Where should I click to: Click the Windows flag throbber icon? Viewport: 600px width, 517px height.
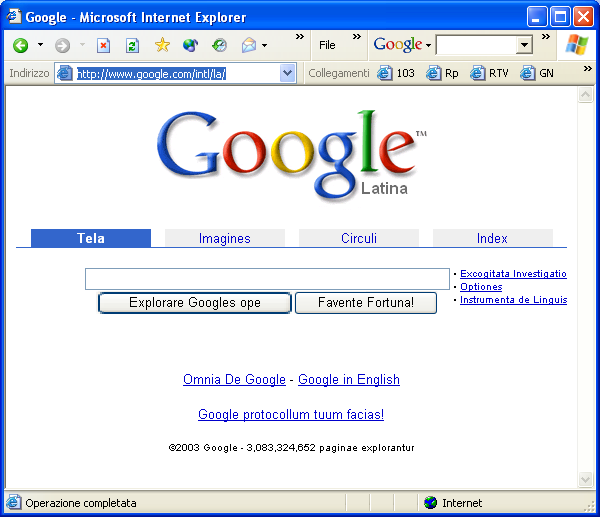tap(577, 45)
